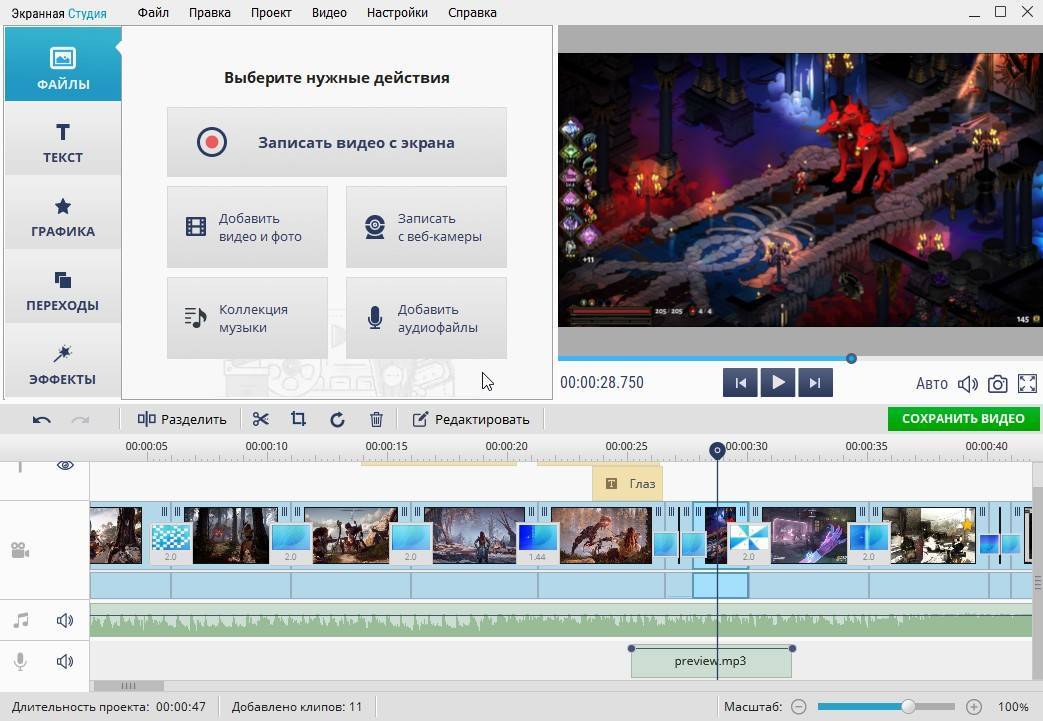Open the Авто quality dropdown
The width and height of the screenshot is (1043, 721).
(x=931, y=384)
